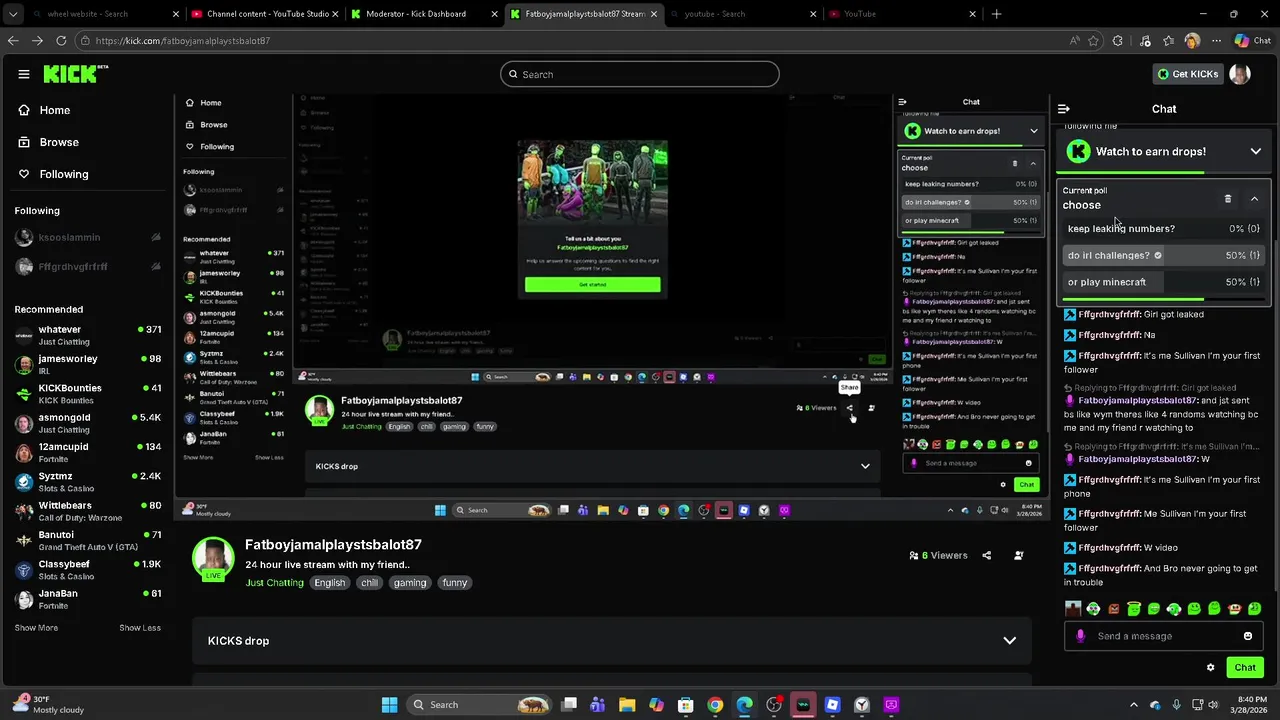Reload the page
Viewport: 1280px width, 720px height.
pyautogui.click(x=61, y=41)
